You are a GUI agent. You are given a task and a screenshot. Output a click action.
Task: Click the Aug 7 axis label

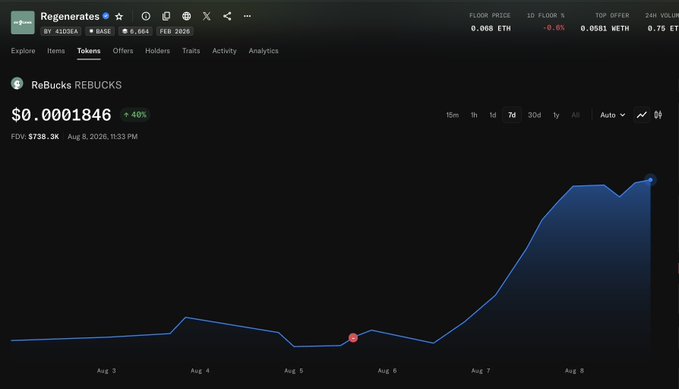click(481, 371)
